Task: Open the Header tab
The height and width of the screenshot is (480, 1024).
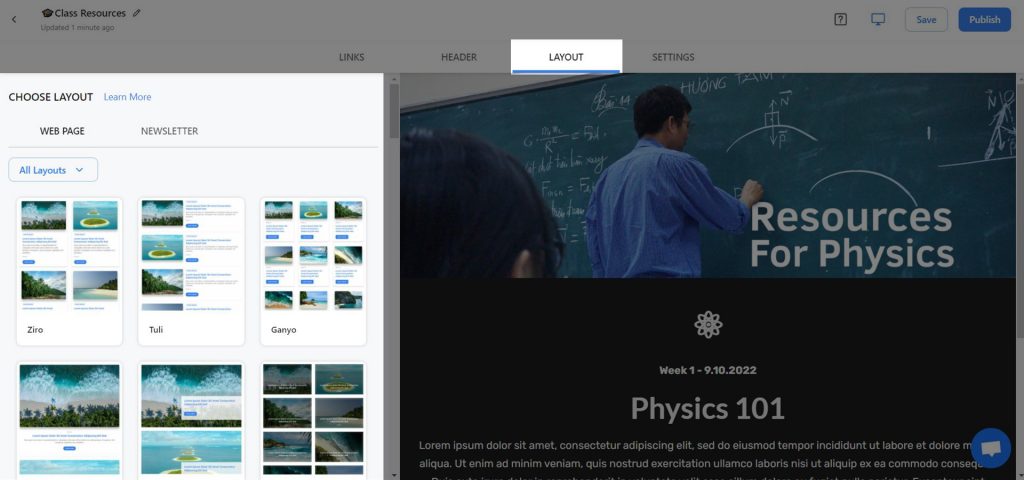Action: [458, 57]
